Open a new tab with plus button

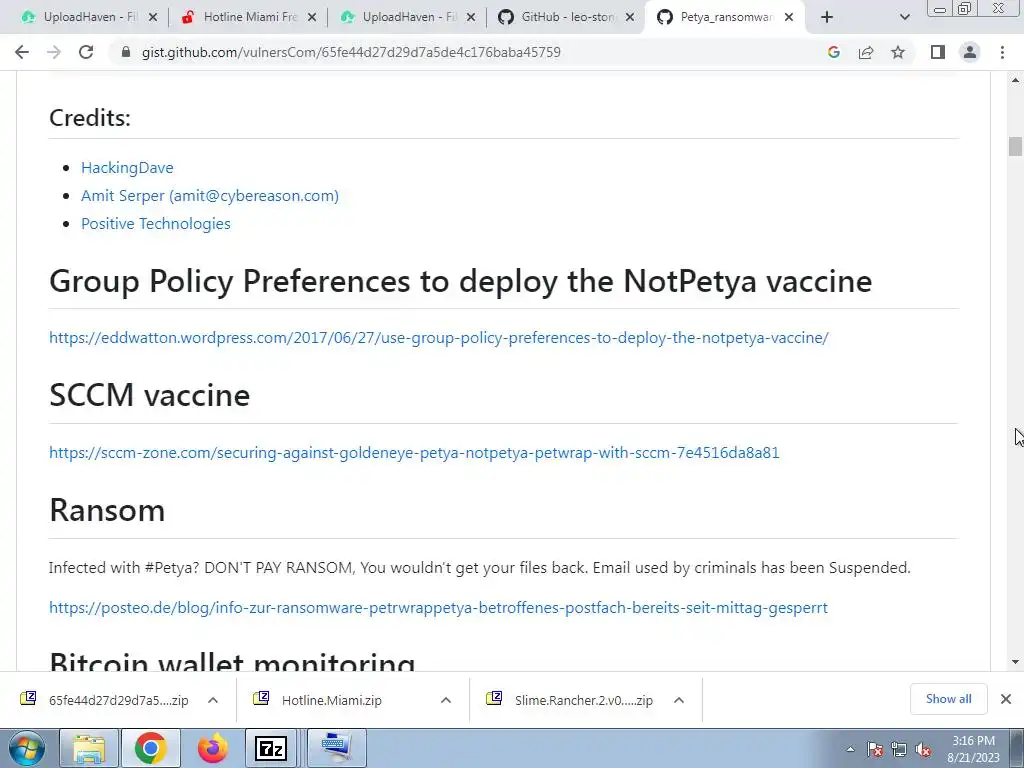(827, 17)
